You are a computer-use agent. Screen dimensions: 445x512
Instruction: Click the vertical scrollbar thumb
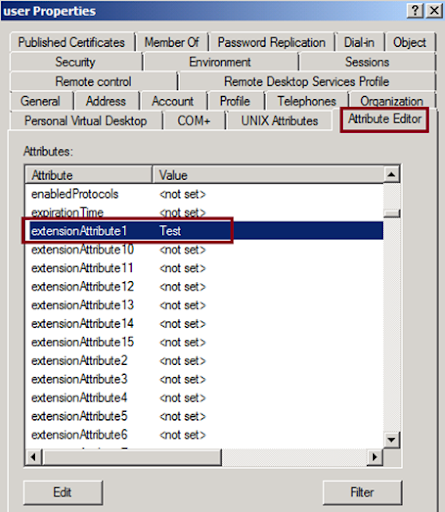tap(392, 213)
